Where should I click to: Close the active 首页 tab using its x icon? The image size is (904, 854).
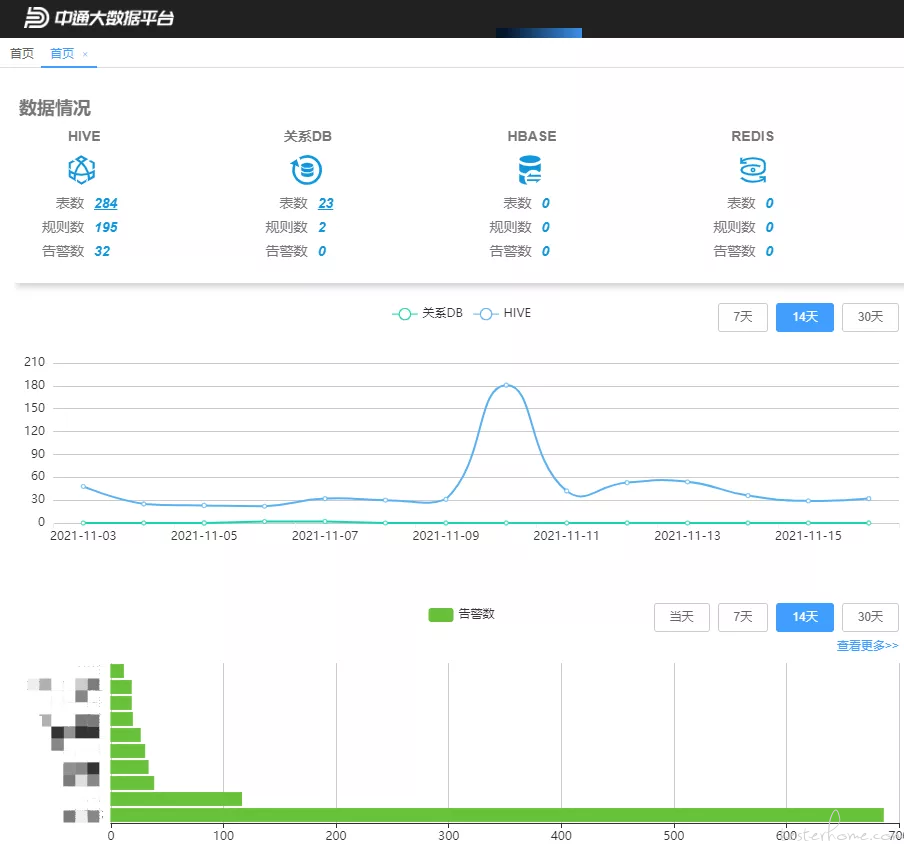pyautogui.click(x=85, y=54)
